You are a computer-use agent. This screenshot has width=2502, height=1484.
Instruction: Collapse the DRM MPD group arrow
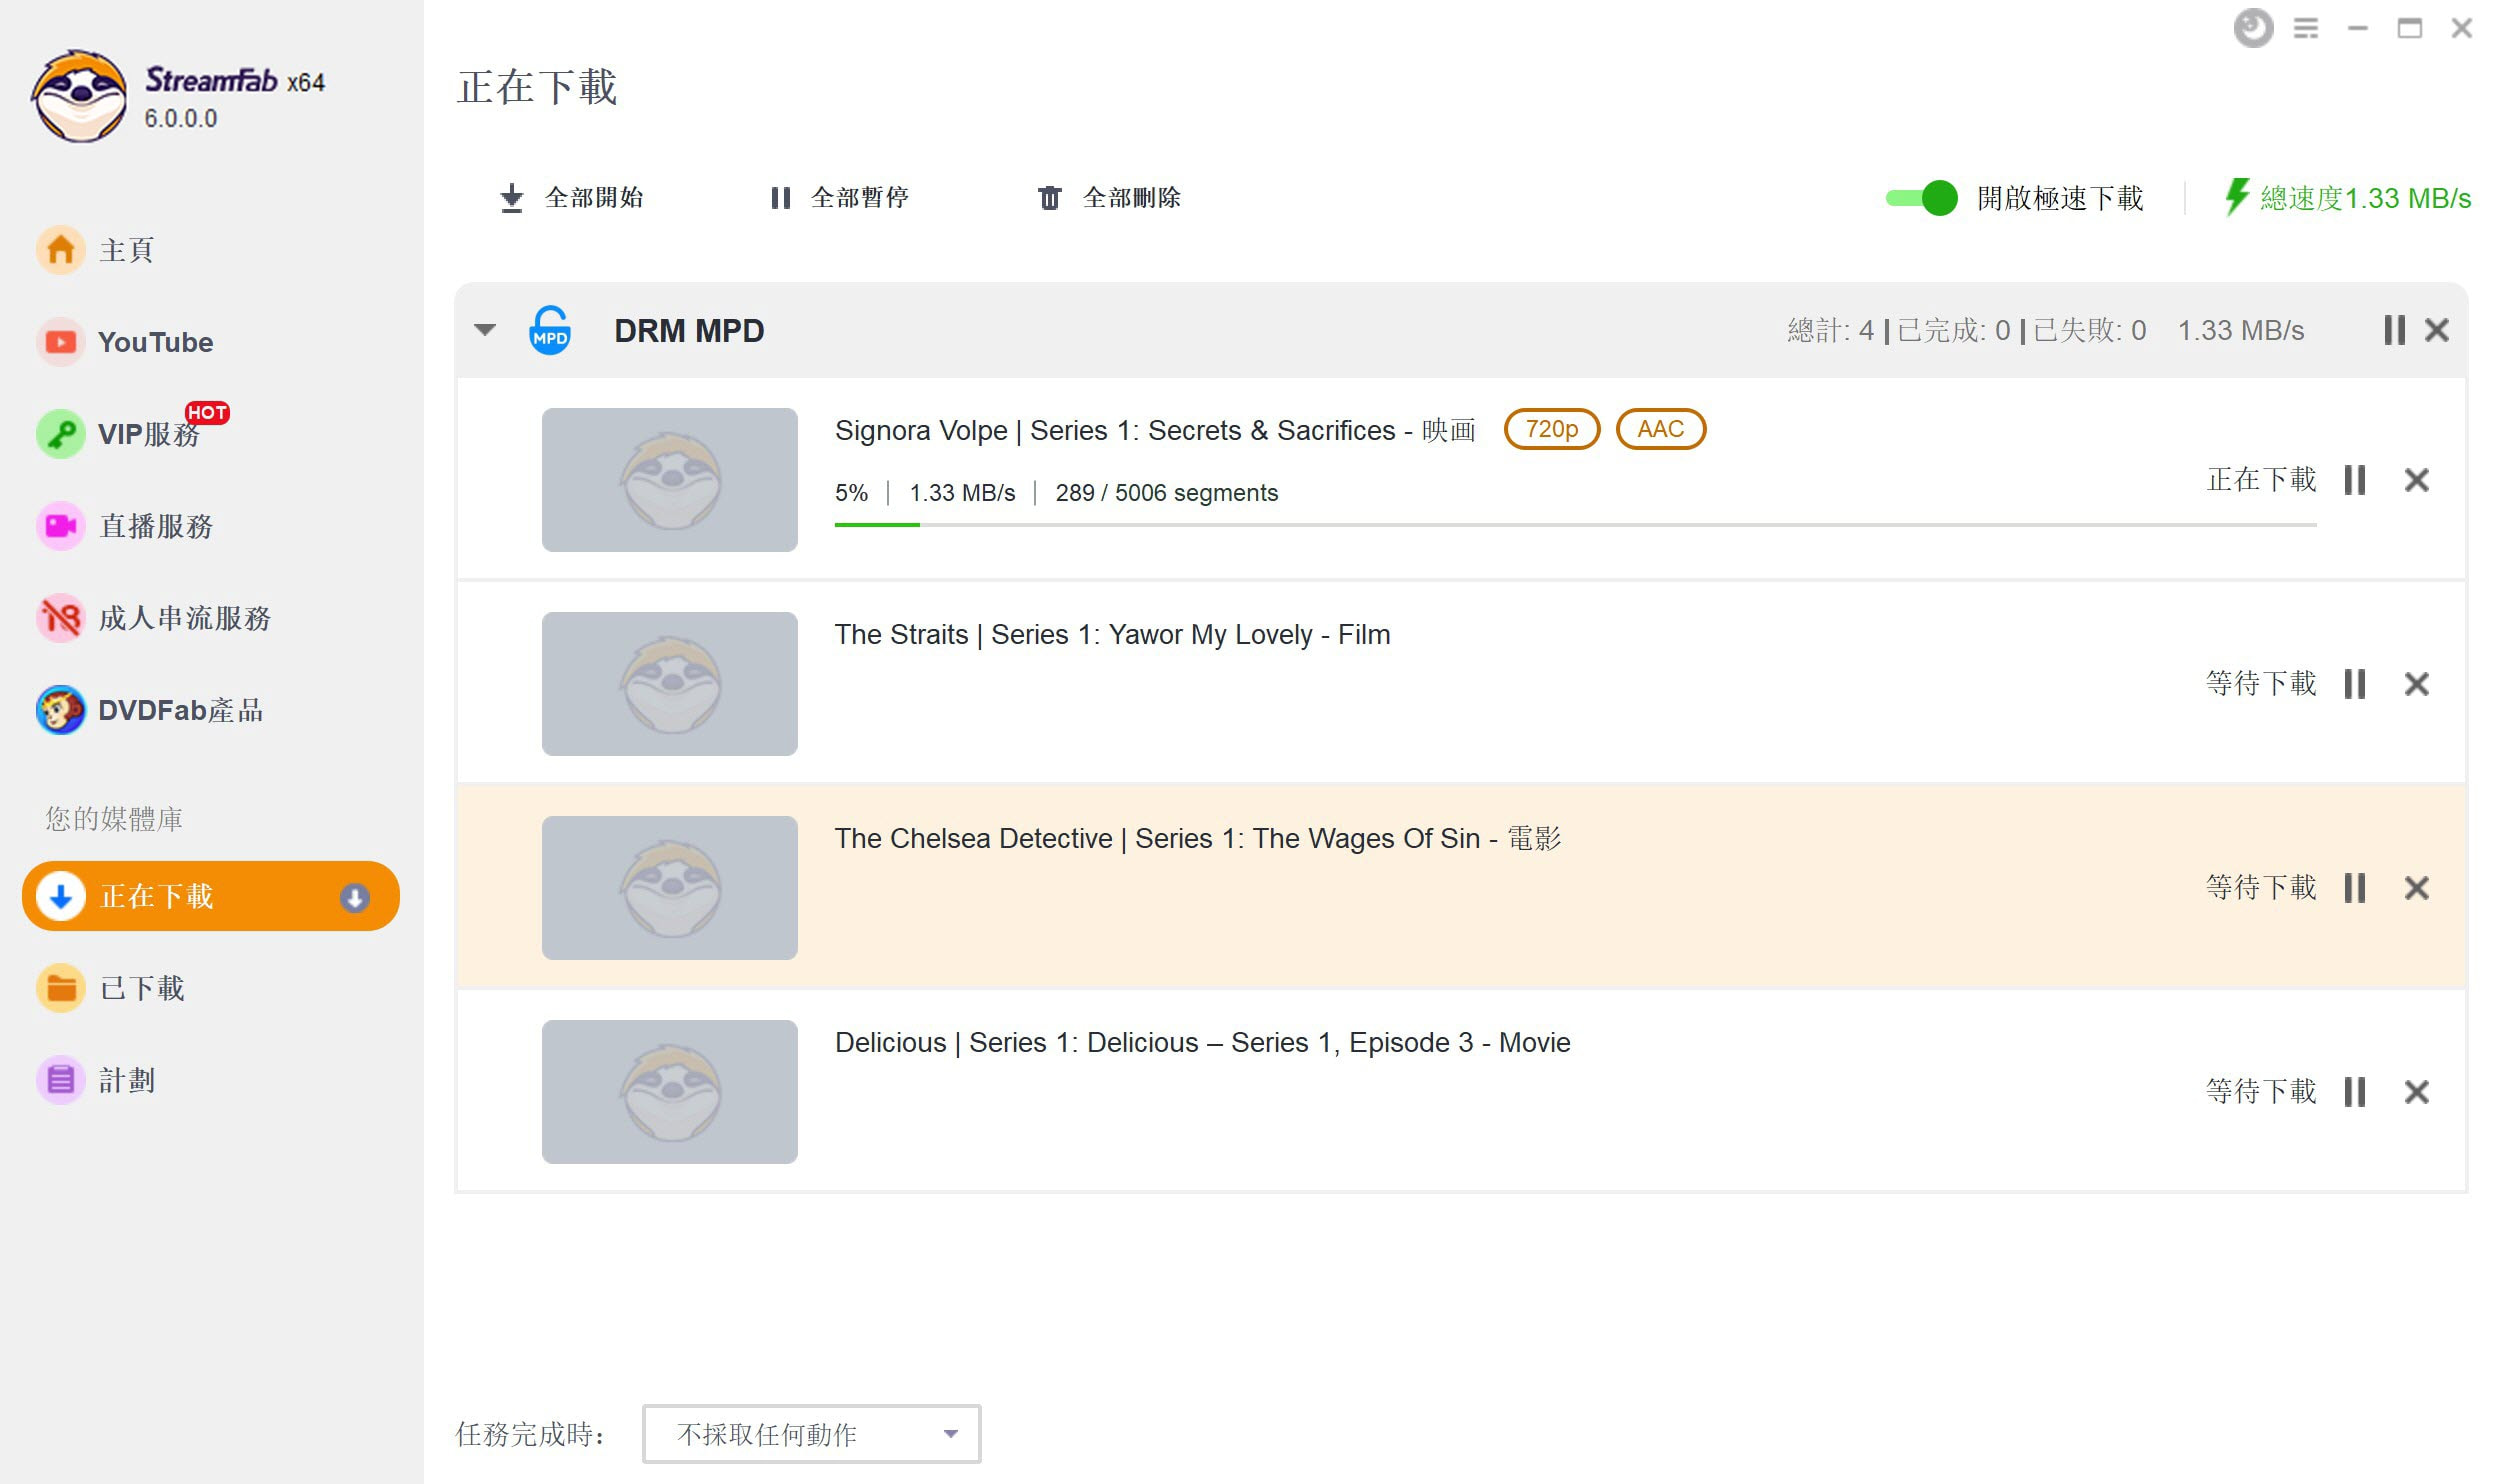485,330
